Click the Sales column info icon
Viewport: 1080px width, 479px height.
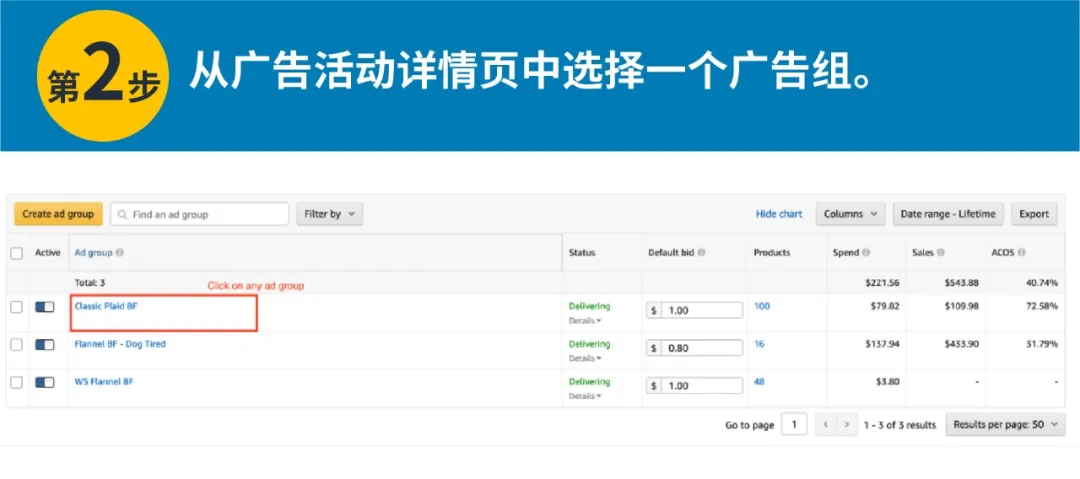point(942,253)
